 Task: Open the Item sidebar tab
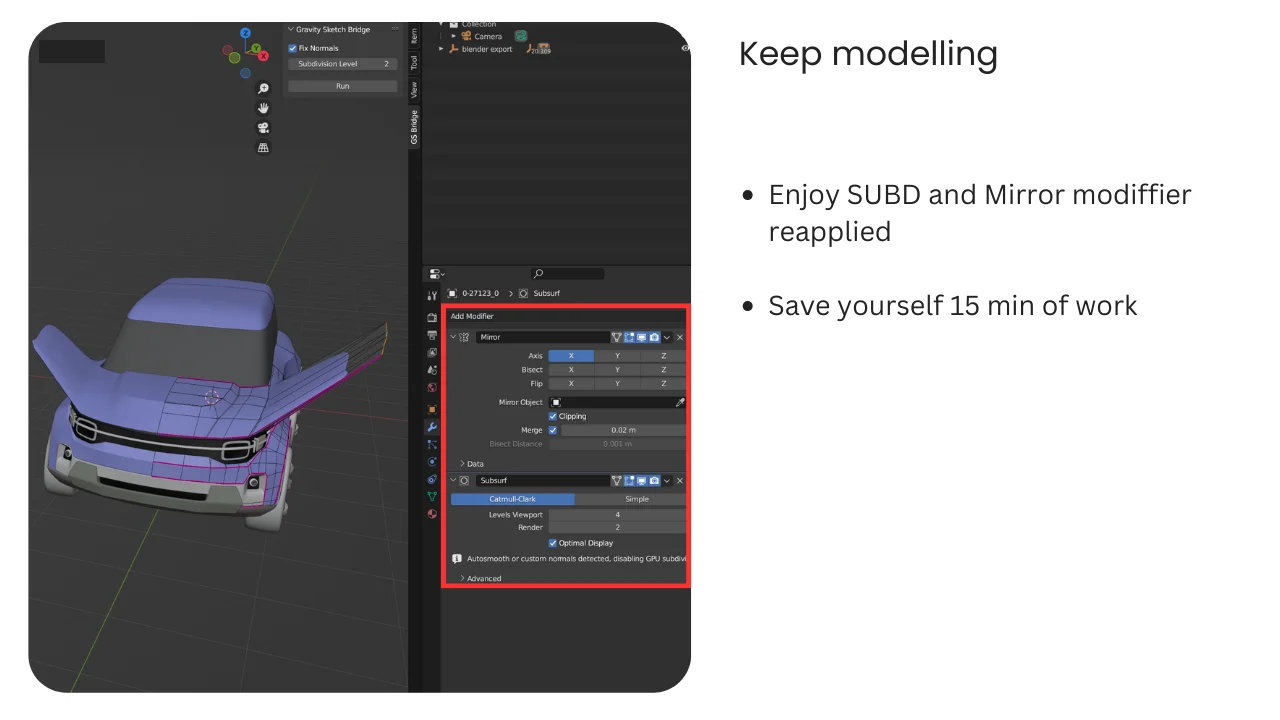coord(414,35)
